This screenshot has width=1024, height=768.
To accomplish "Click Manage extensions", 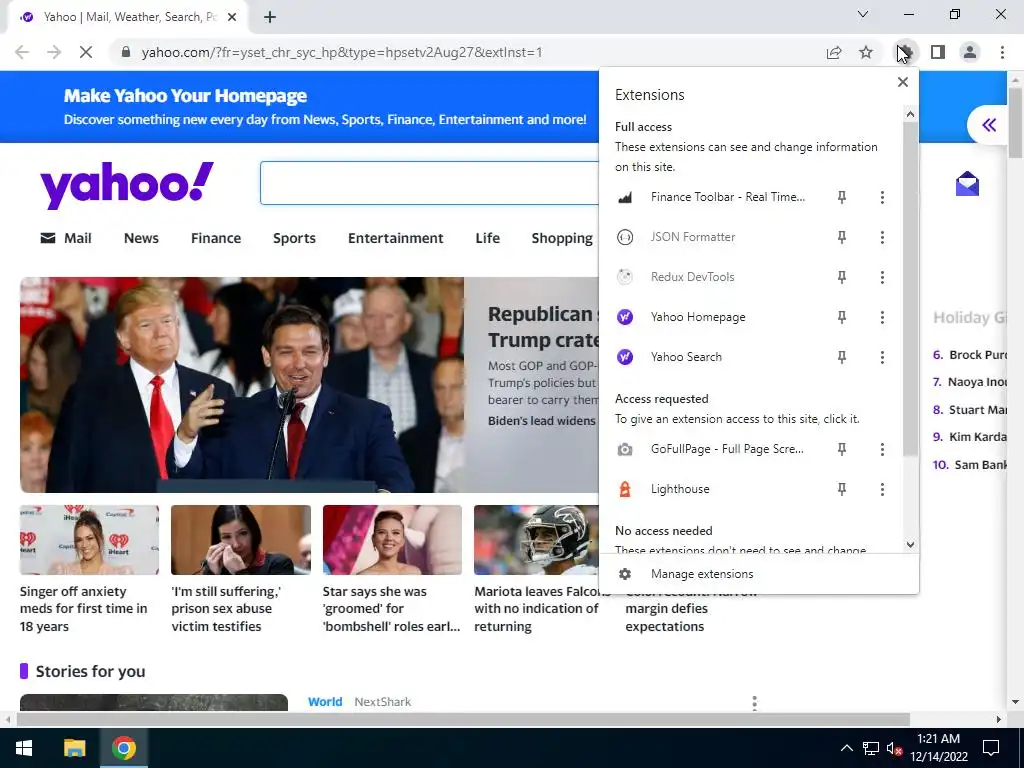I will click(702, 574).
